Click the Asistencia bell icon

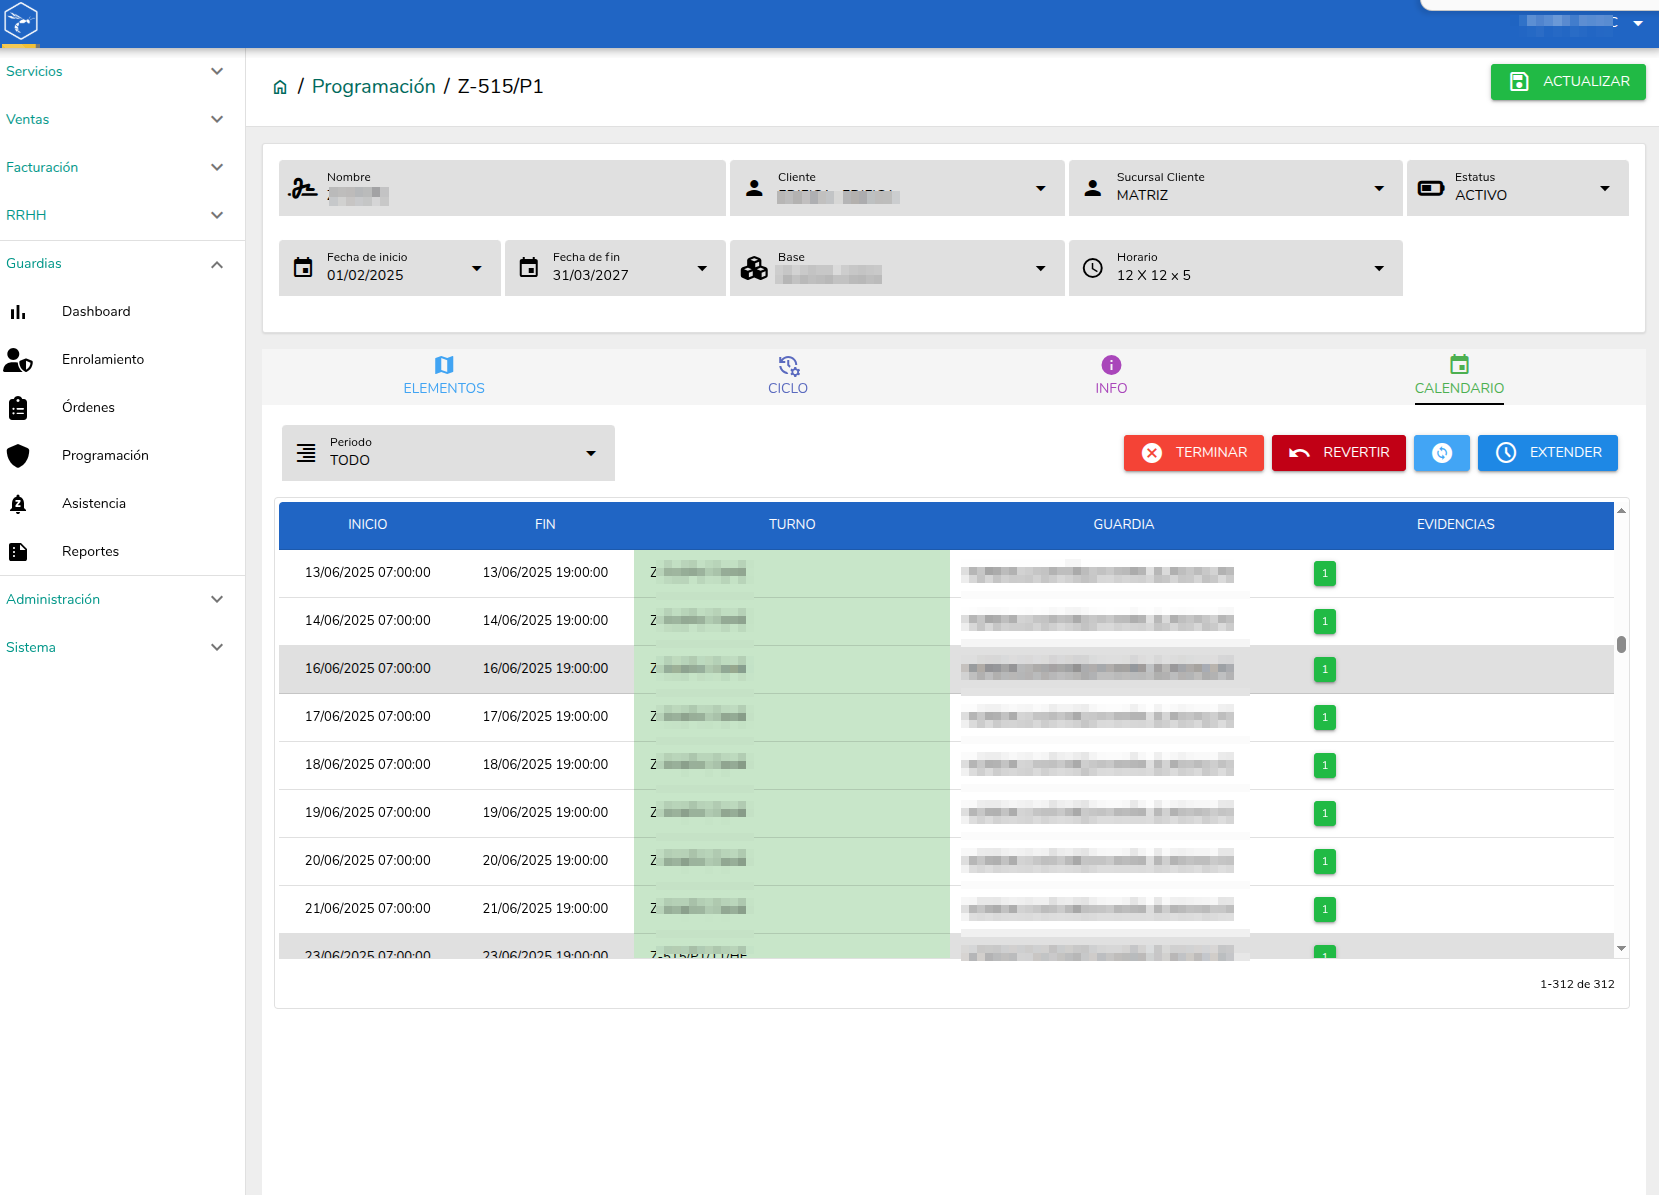pos(18,504)
